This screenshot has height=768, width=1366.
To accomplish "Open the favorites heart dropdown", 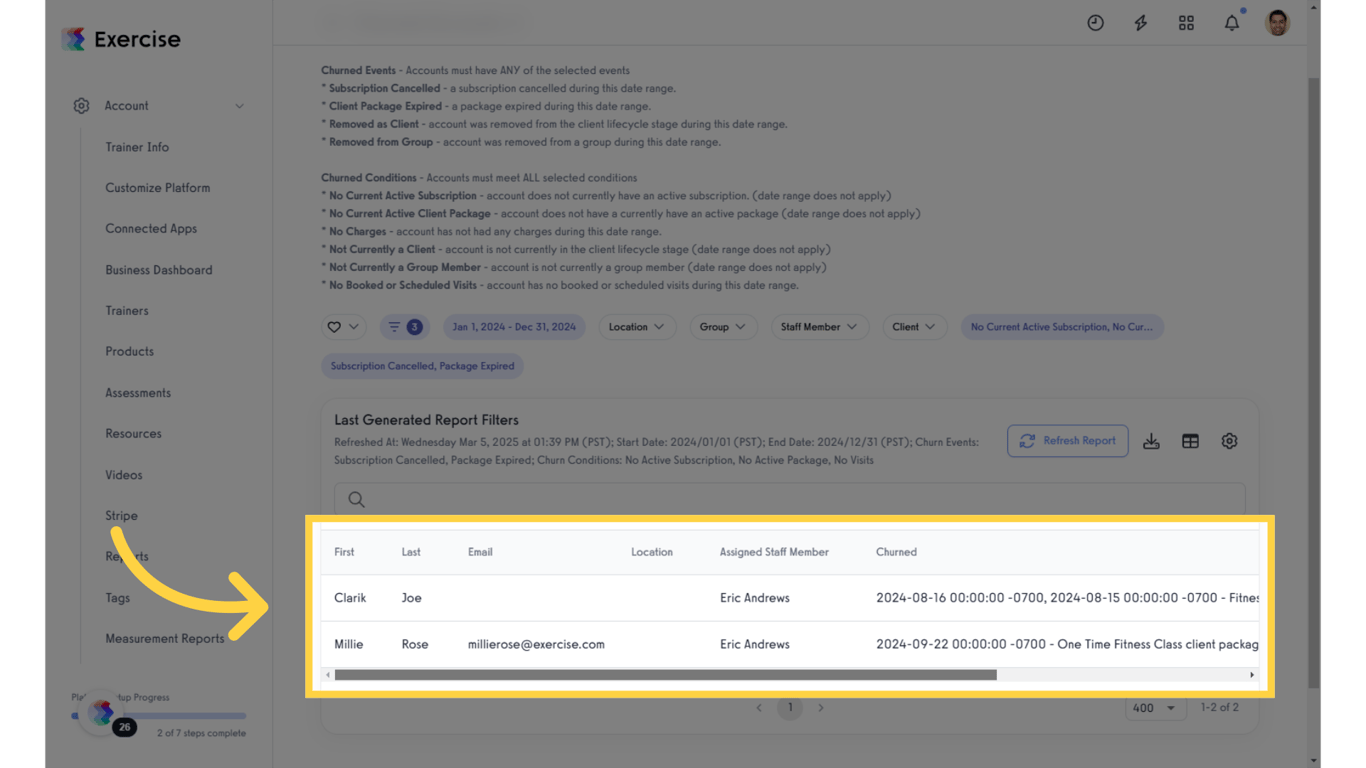I will (343, 327).
